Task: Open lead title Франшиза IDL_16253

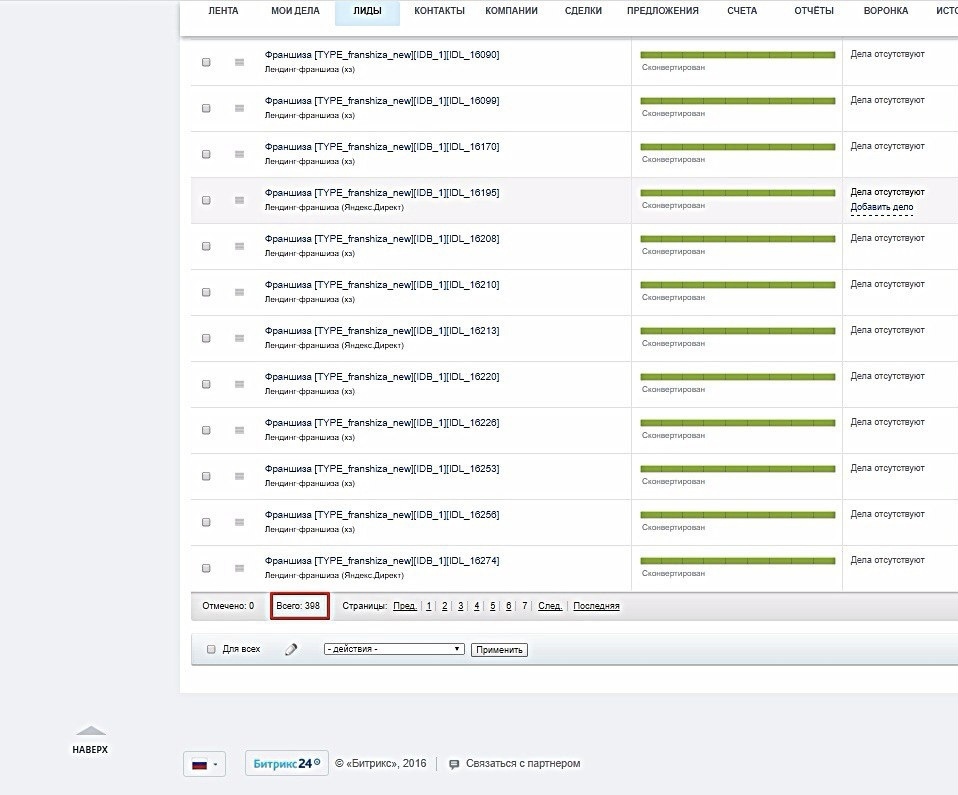Action: pyautogui.click(x=382, y=469)
